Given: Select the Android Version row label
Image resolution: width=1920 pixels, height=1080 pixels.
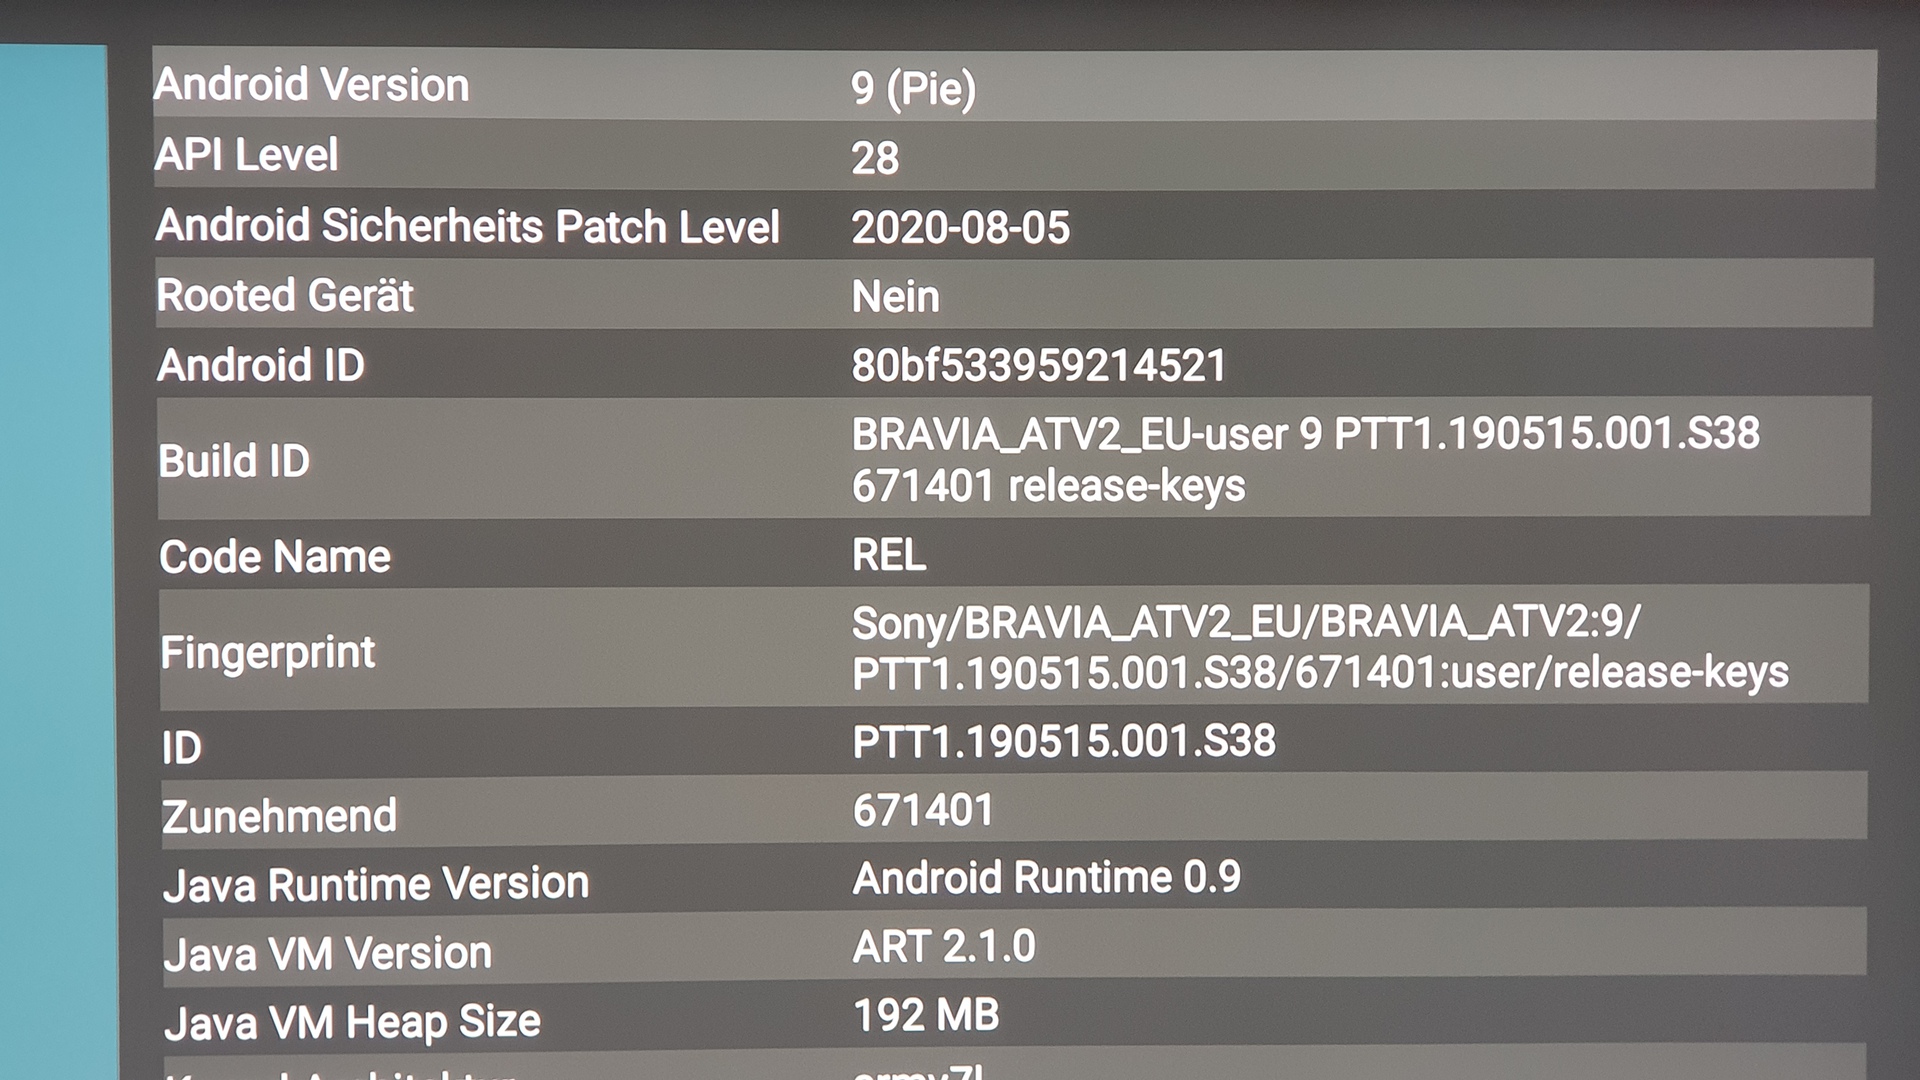Looking at the screenshot, I should (311, 85).
